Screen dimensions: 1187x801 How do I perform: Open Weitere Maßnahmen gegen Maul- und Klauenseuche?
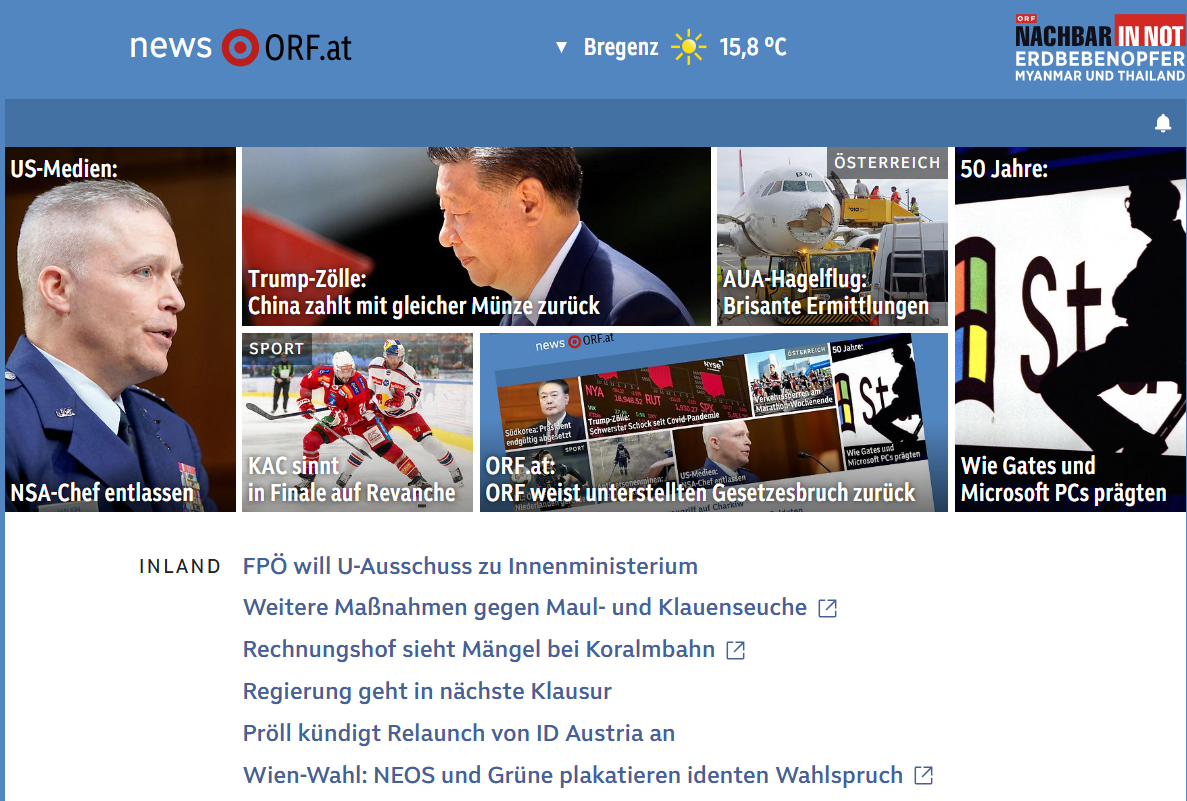(525, 608)
